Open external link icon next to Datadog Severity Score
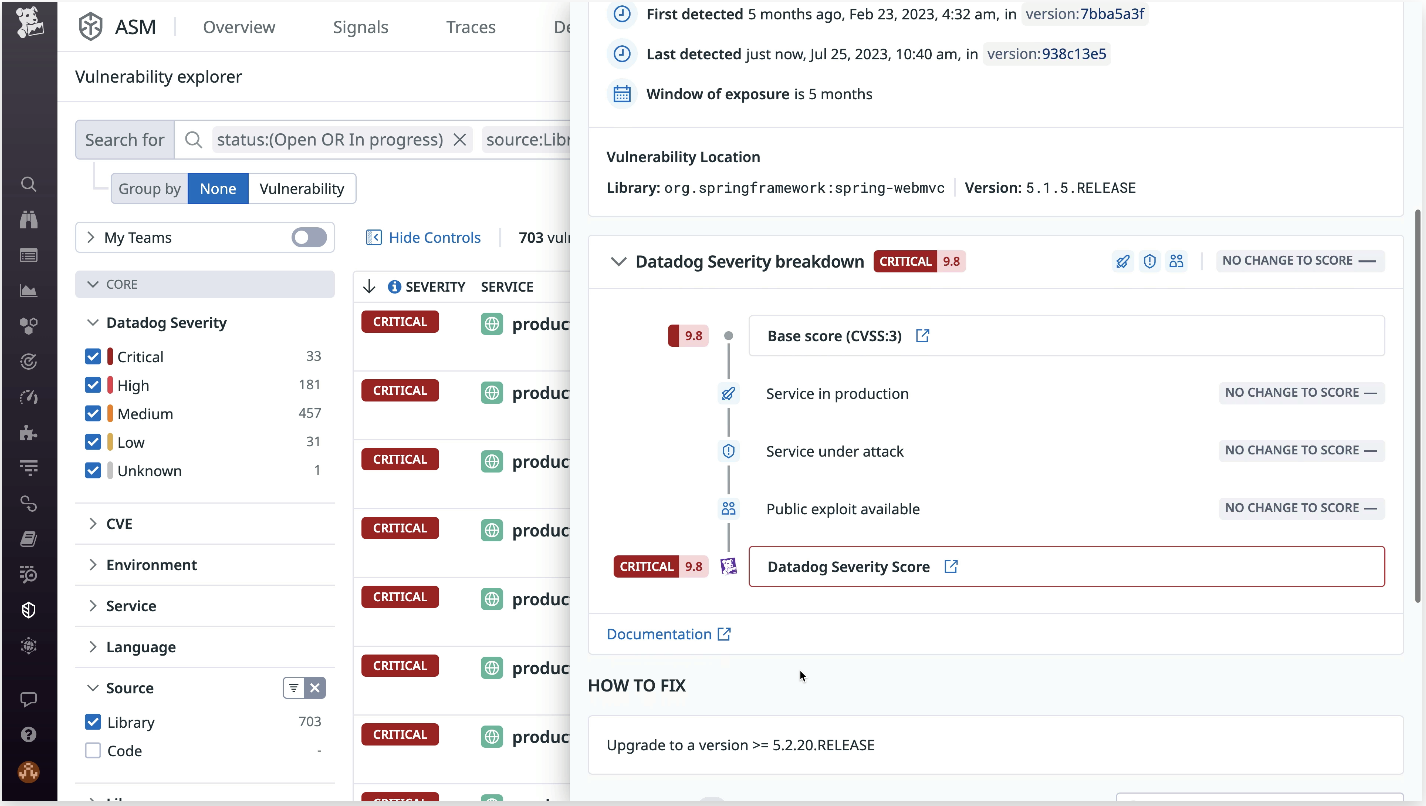This screenshot has height=806, width=1426. click(x=951, y=567)
